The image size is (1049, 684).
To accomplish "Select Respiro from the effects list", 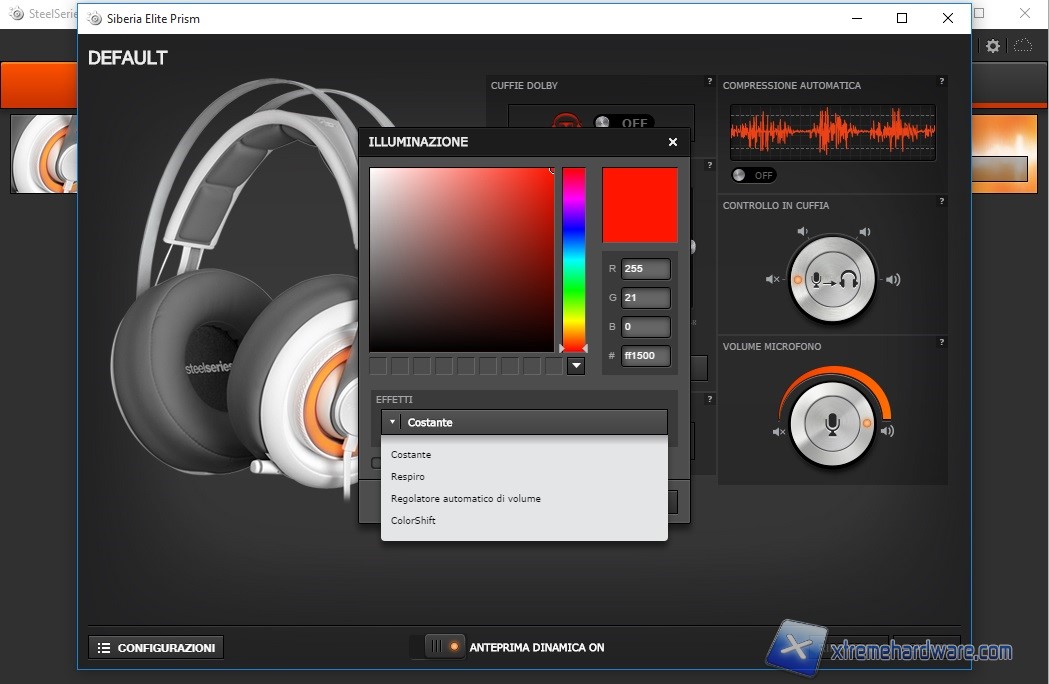I will click(x=408, y=477).
